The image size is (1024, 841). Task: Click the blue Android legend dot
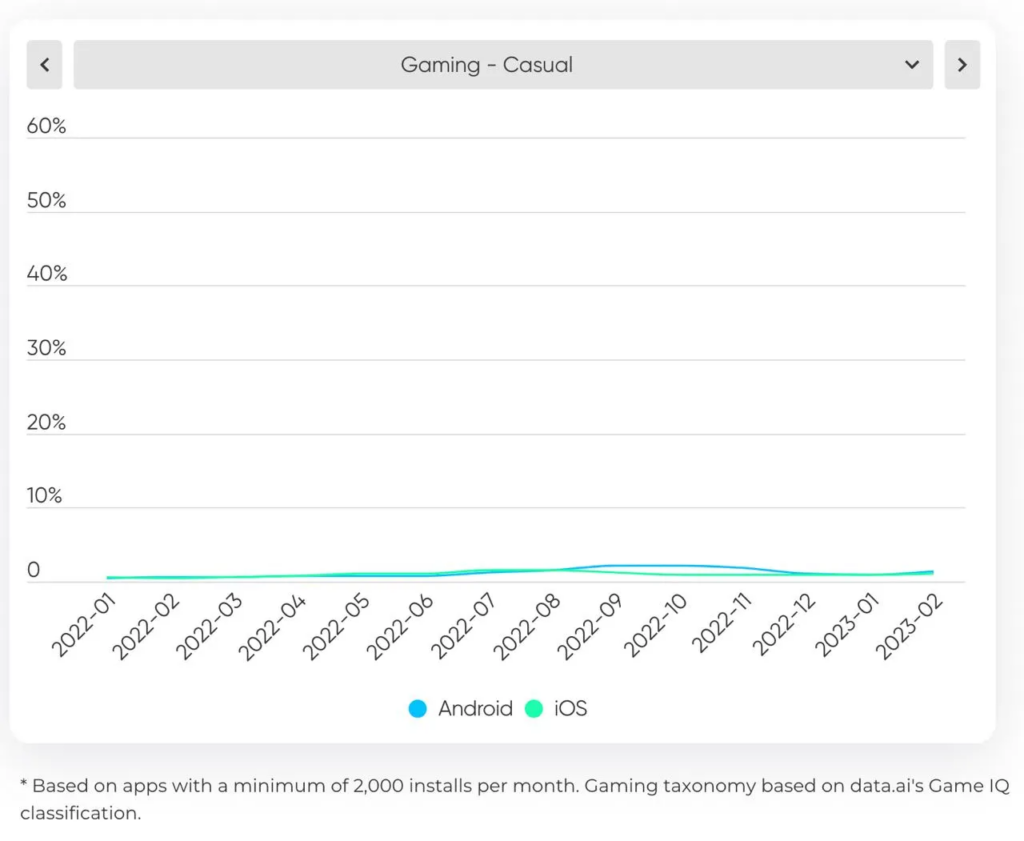418,709
